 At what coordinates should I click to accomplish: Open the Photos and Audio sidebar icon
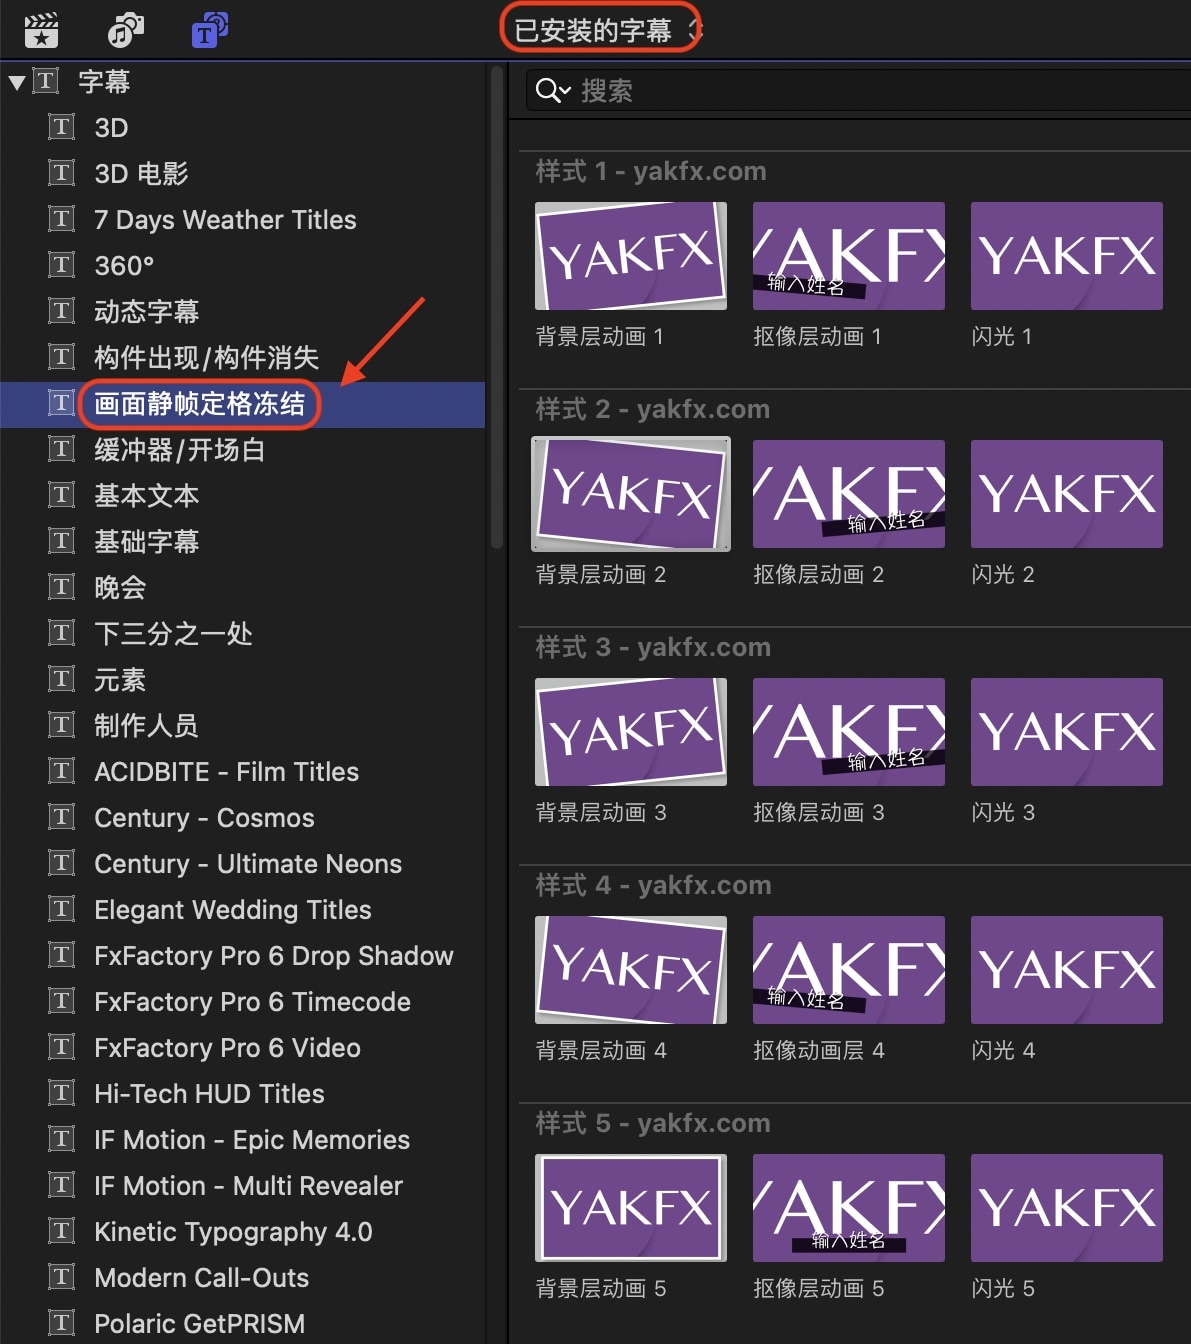click(x=125, y=31)
